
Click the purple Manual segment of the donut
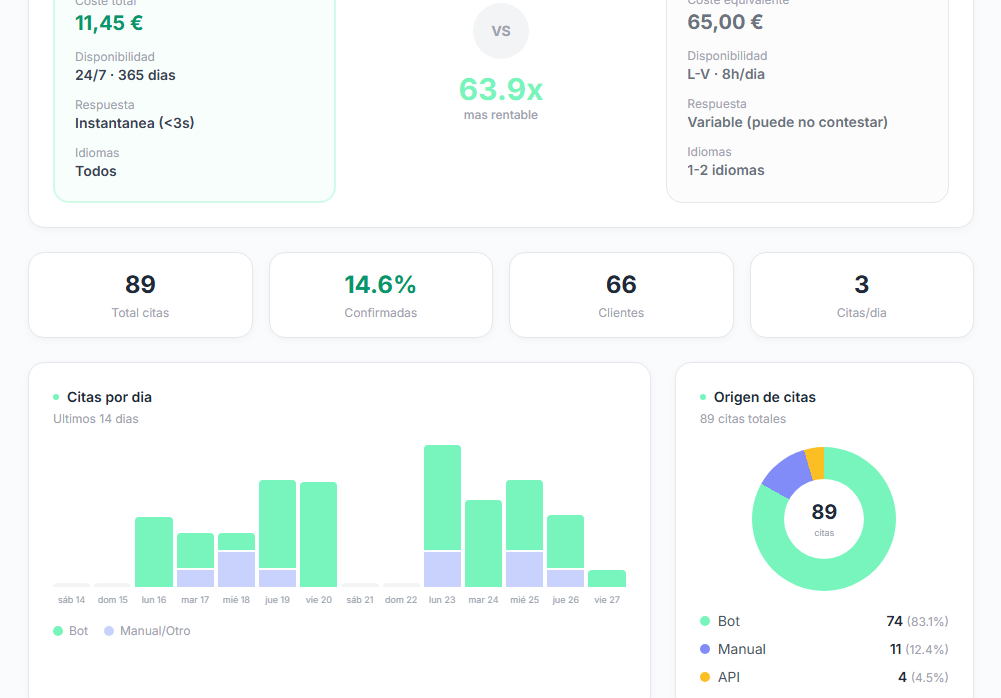point(787,476)
